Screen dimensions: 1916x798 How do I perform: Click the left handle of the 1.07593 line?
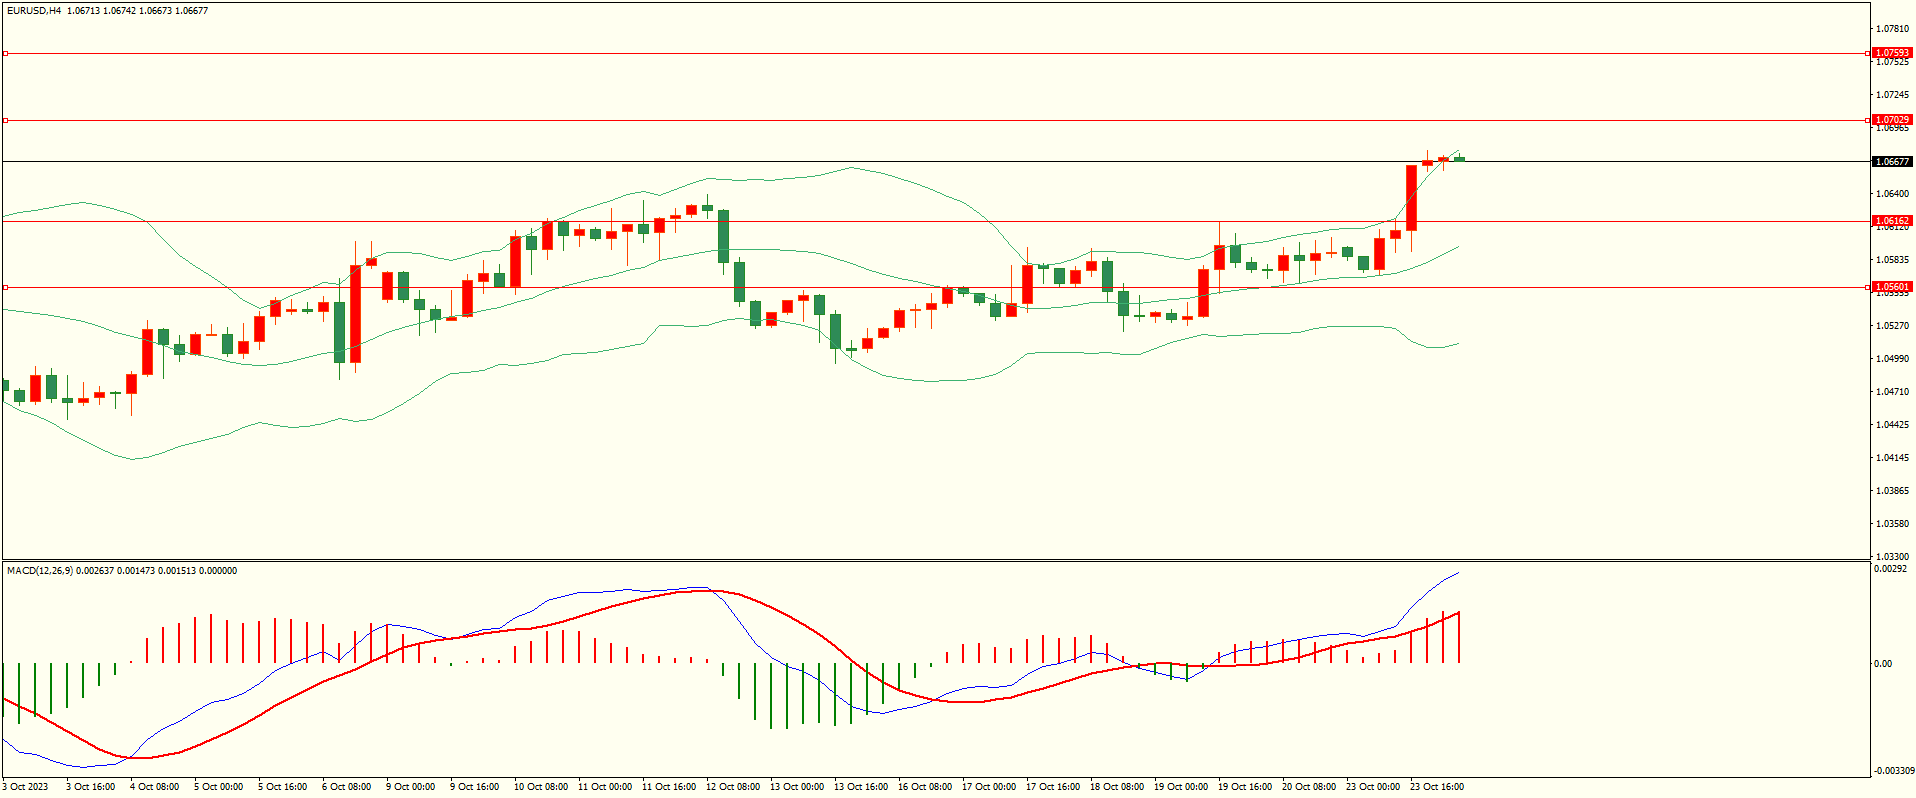pyautogui.click(x=5, y=53)
